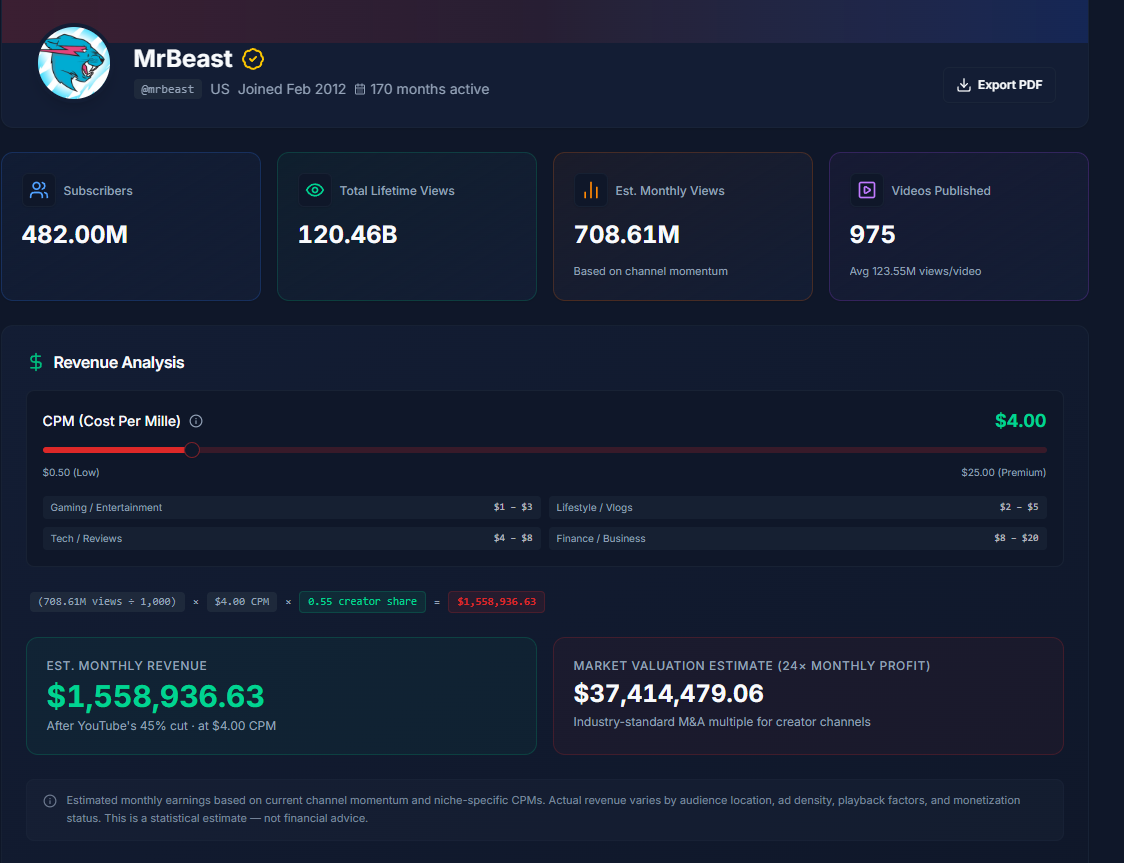Image resolution: width=1124 pixels, height=863 pixels.
Task: Click the 708.61M monthly views value
Action: point(627,234)
